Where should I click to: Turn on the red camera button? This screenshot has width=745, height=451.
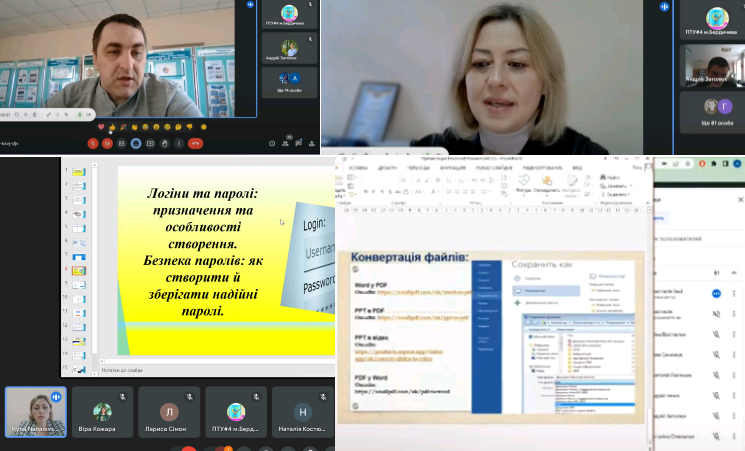106,143
